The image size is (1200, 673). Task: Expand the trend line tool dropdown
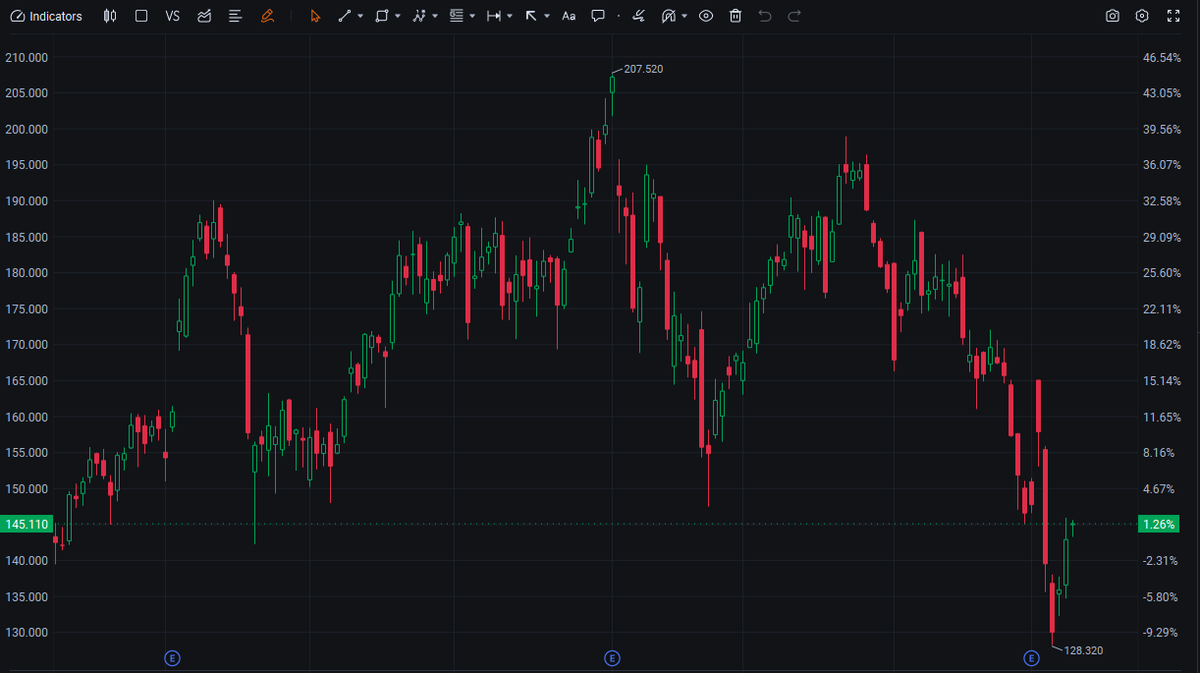360,16
